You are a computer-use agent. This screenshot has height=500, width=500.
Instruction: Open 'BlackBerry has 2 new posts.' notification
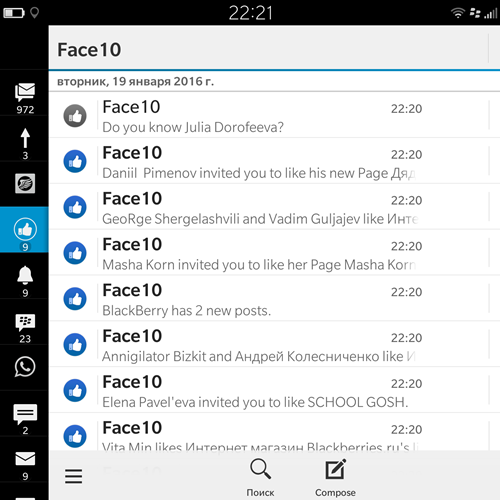point(274,298)
